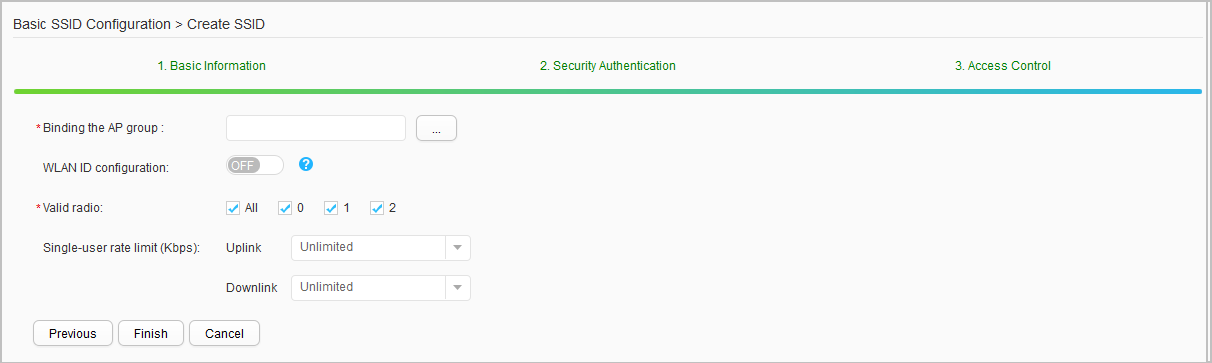
Task: Focus the Binding the AP group field
Action: 316,128
